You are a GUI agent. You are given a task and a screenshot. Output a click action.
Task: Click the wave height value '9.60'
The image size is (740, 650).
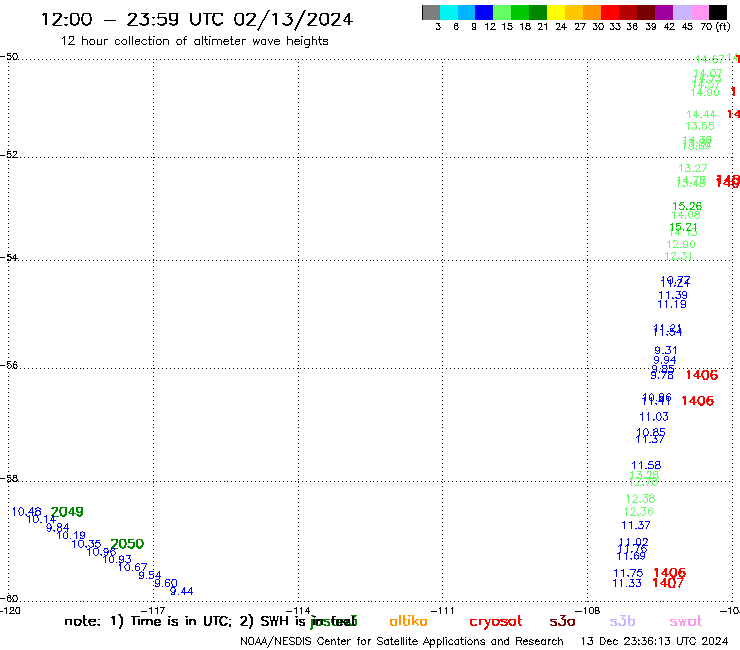point(166,583)
